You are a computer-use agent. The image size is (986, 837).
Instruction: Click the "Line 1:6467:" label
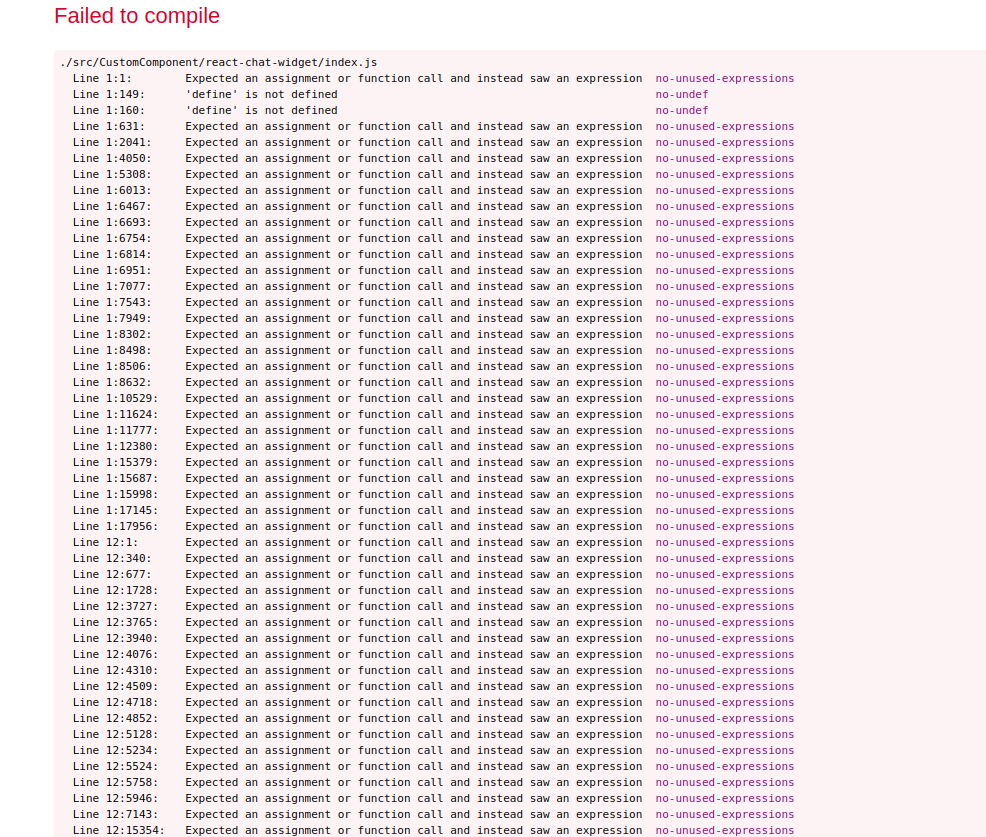[x=112, y=207]
